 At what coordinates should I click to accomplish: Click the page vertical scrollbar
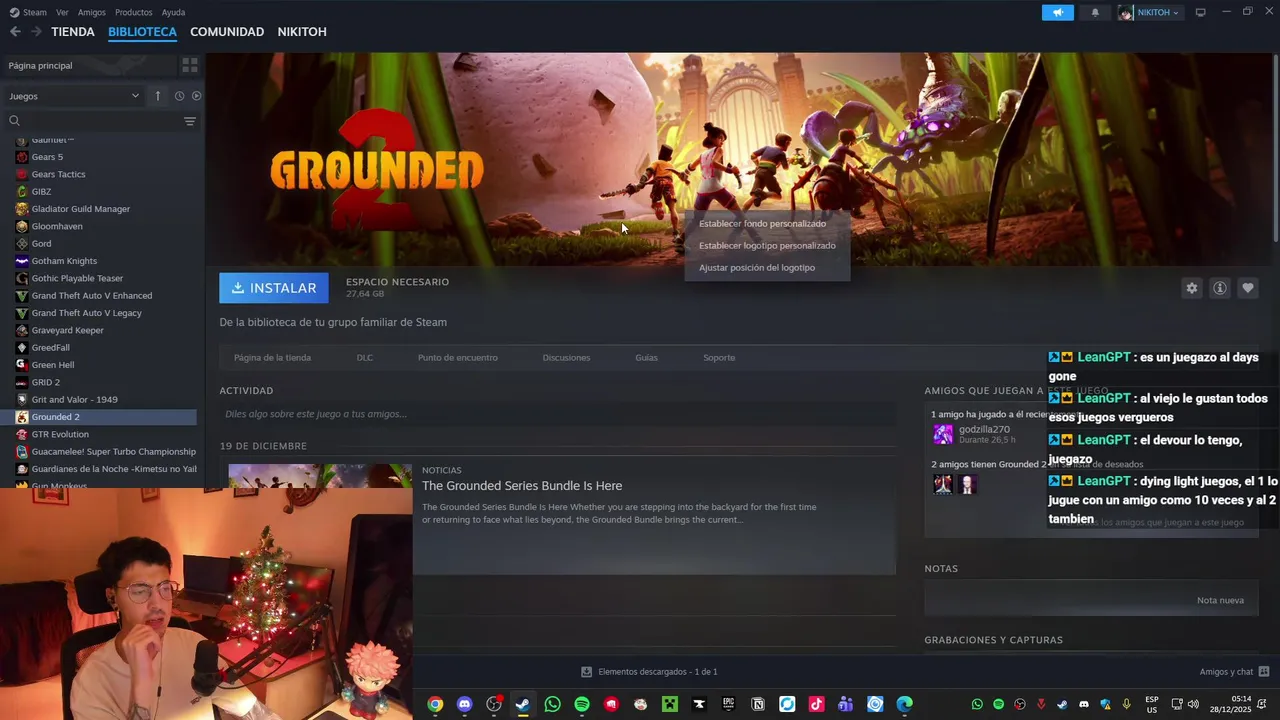coord(1275,148)
